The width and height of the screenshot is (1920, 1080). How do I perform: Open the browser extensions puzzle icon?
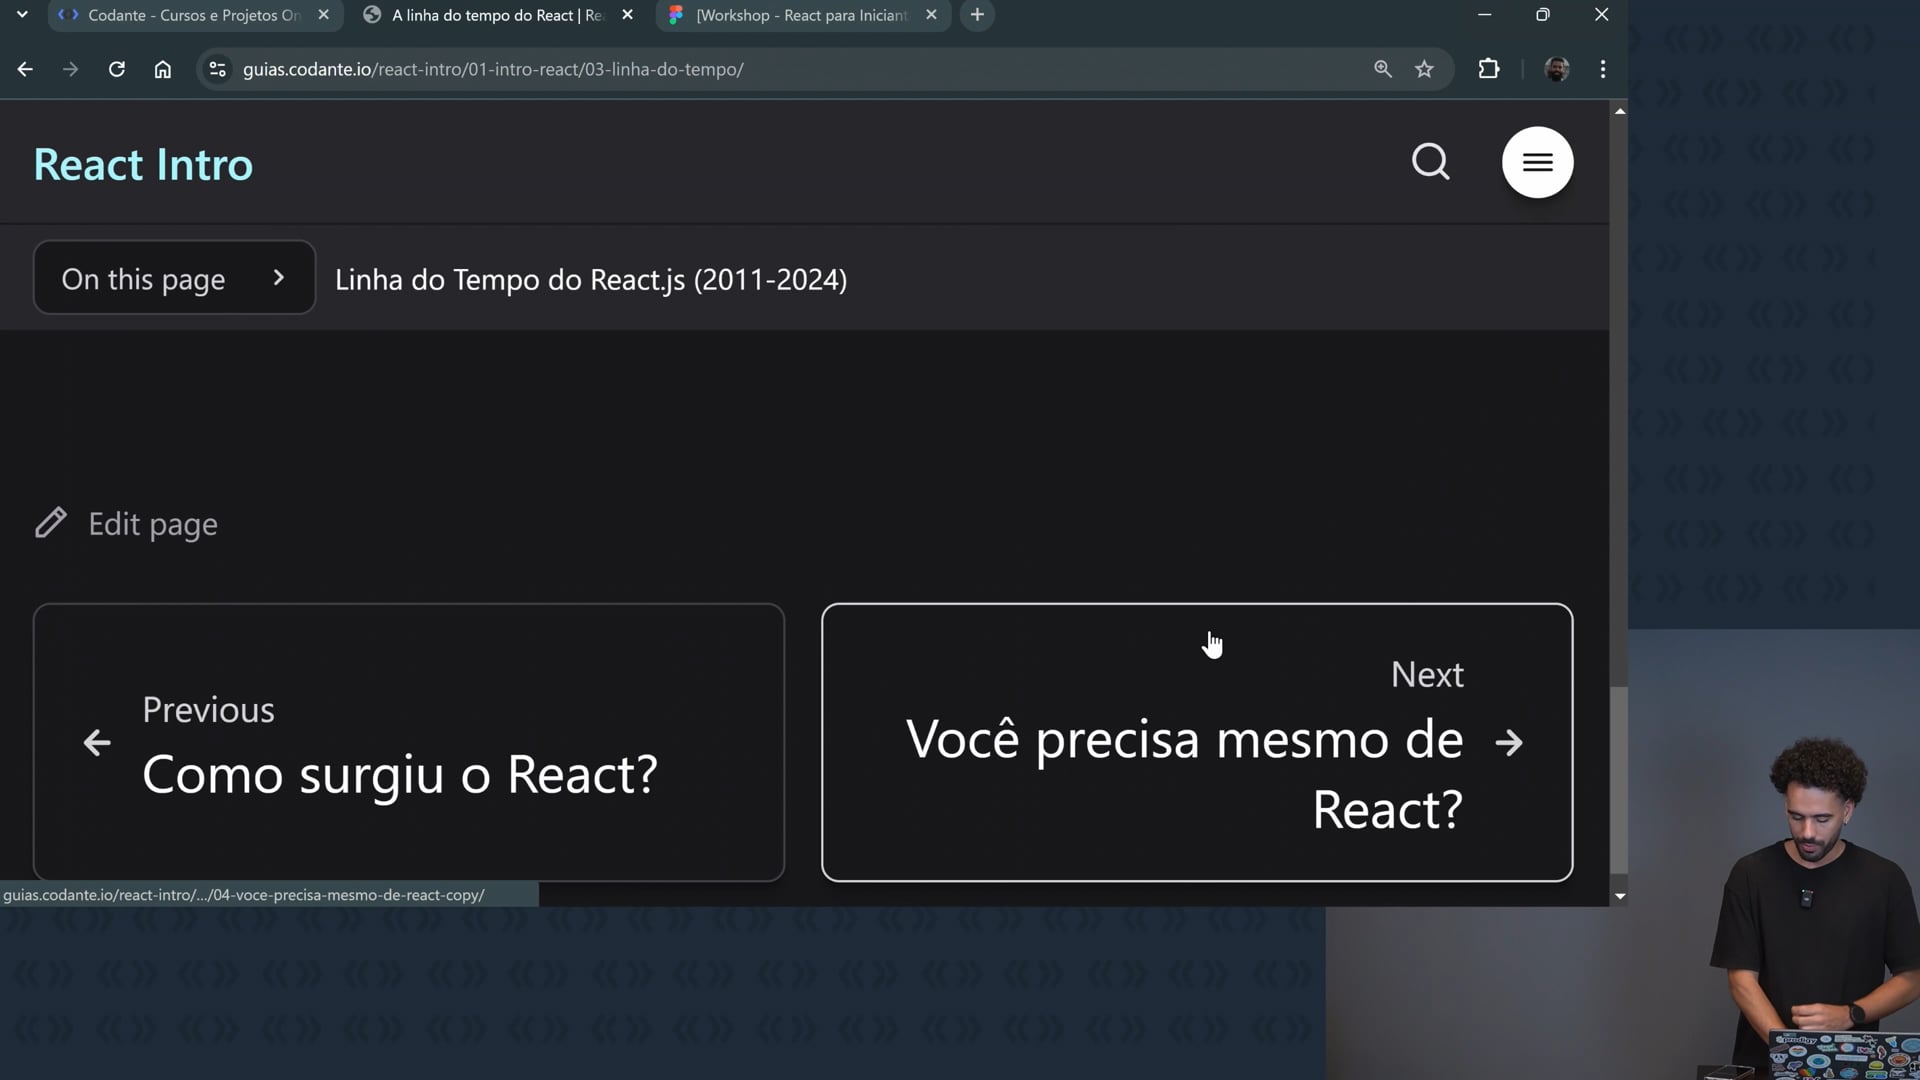(1488, 69)
